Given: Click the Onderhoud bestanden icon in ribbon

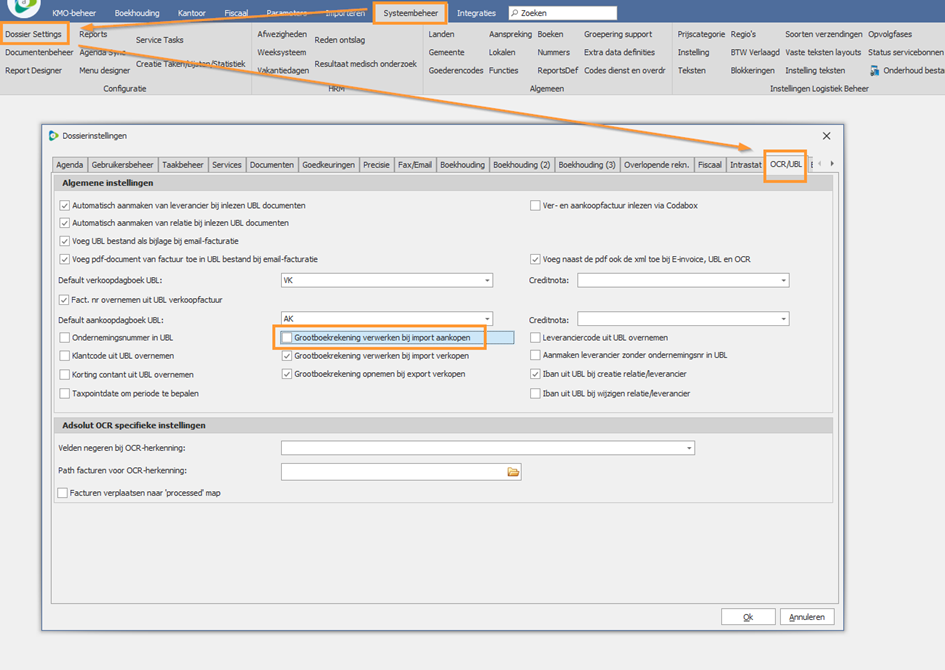Looking at the screenshot, I should coord(875,71).
